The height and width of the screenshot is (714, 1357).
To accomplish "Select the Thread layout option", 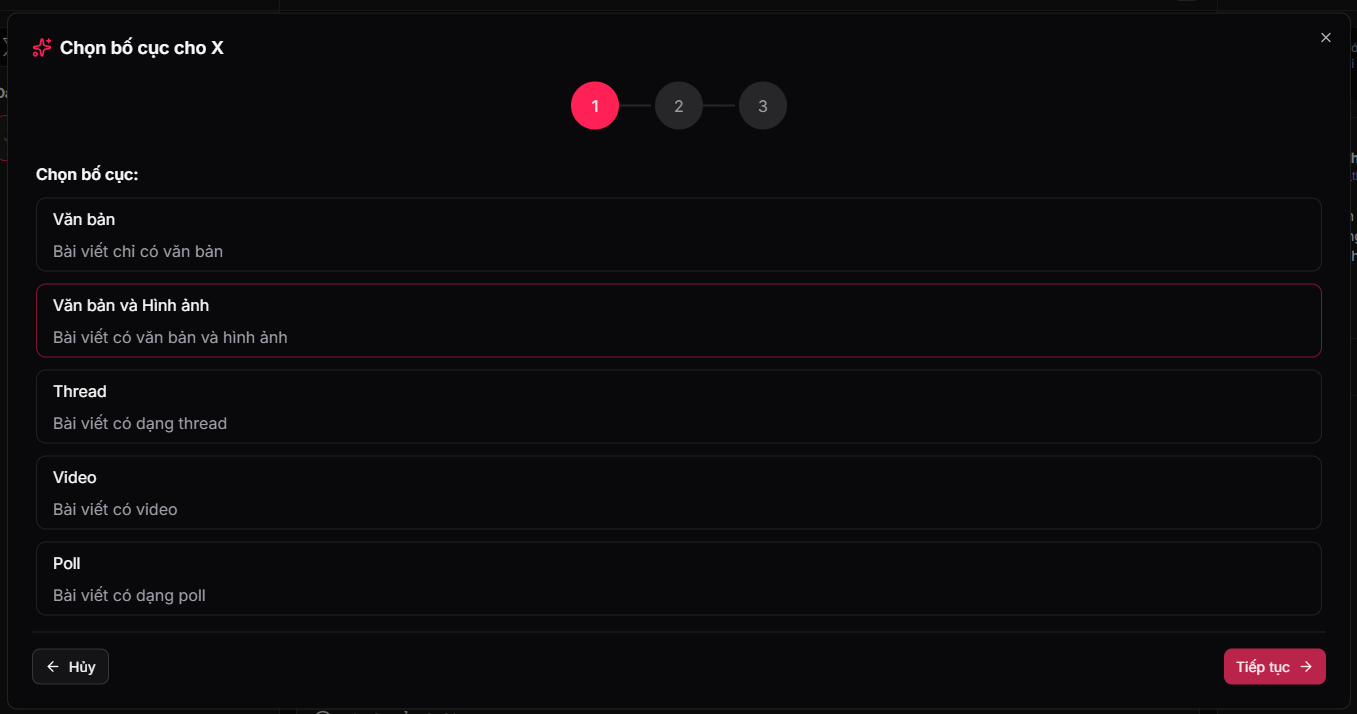I will coord(678,406).
